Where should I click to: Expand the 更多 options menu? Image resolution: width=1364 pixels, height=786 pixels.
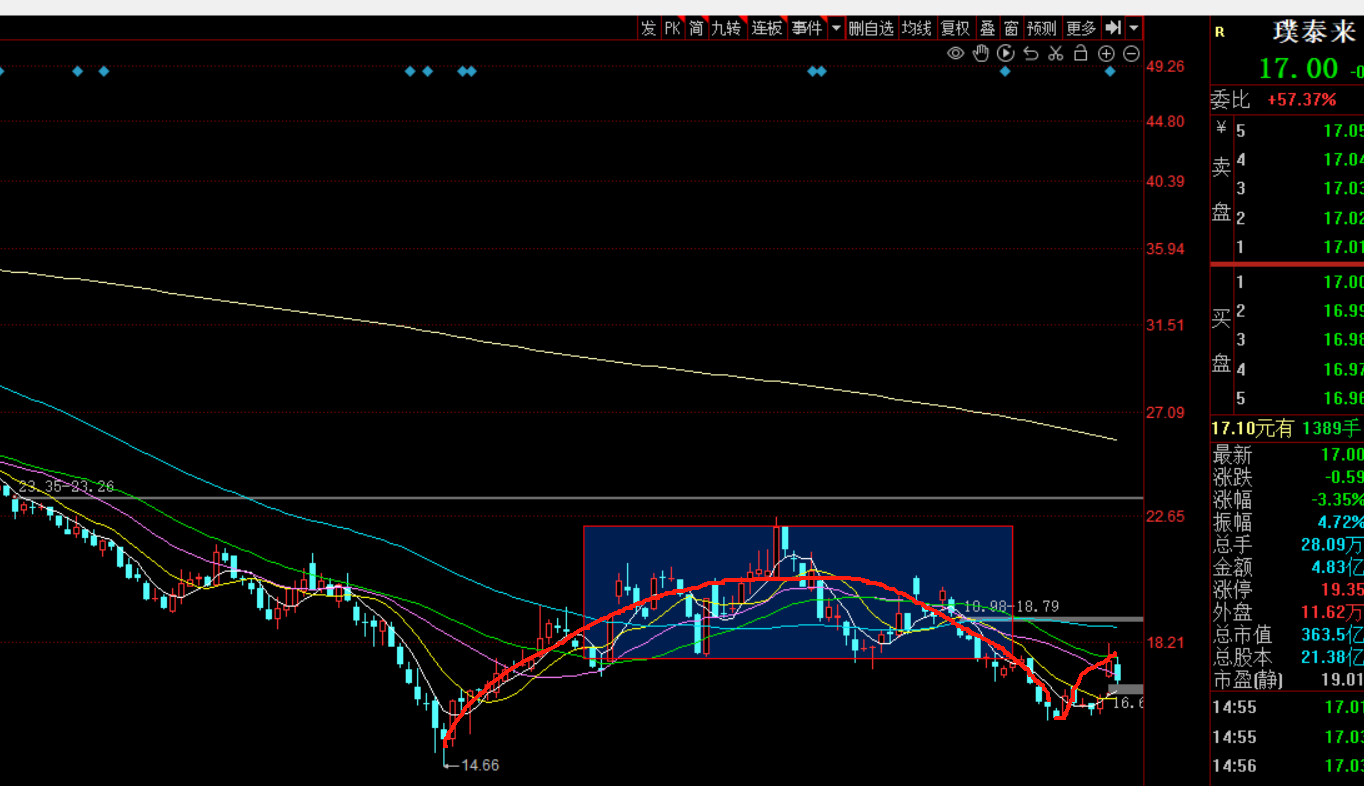click(1081, 28)
